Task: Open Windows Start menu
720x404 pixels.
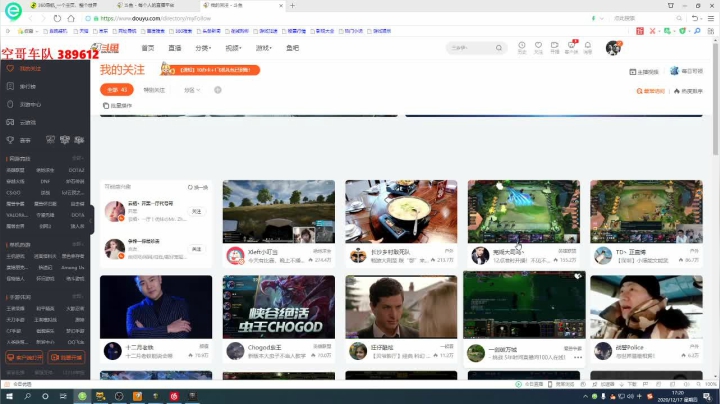Action: pos(9,396)
